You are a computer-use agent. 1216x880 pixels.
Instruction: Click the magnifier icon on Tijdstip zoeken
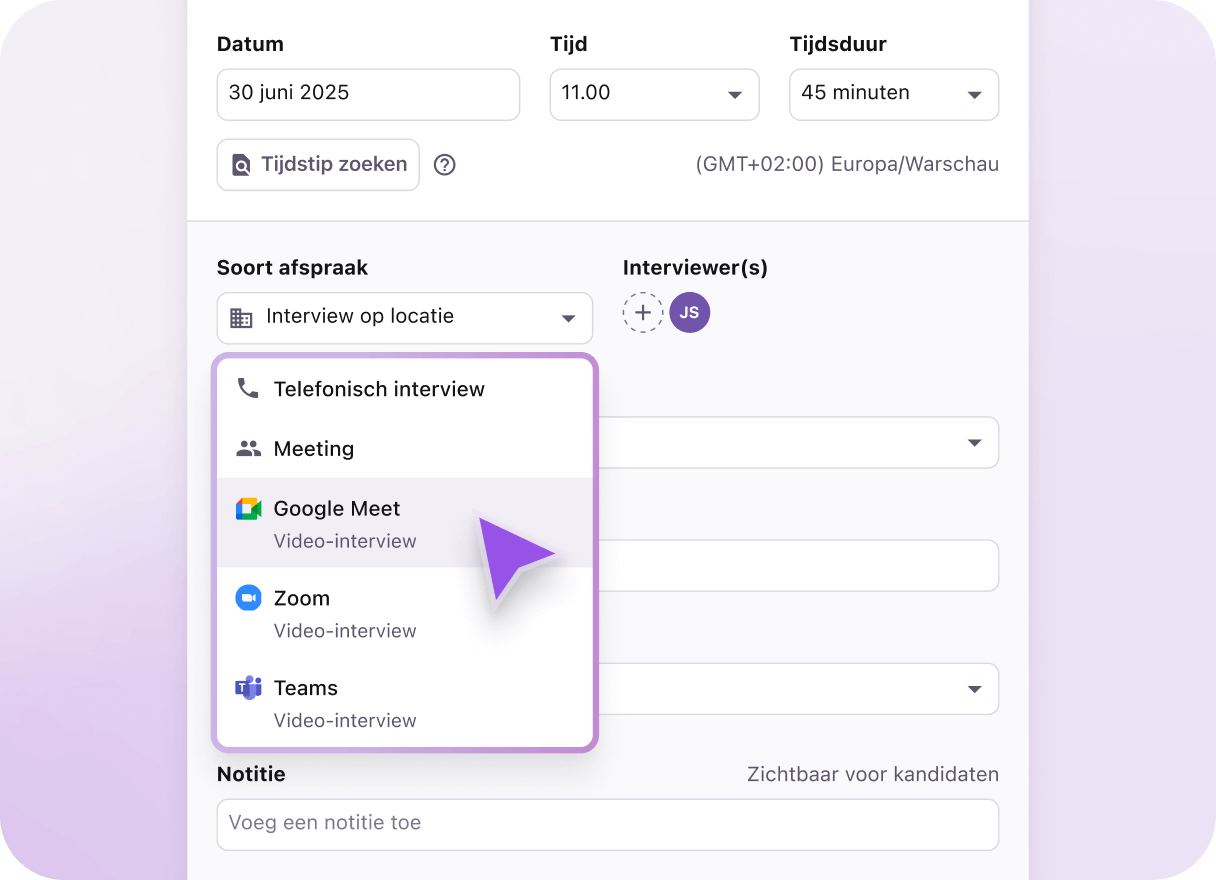click(241, 164)
